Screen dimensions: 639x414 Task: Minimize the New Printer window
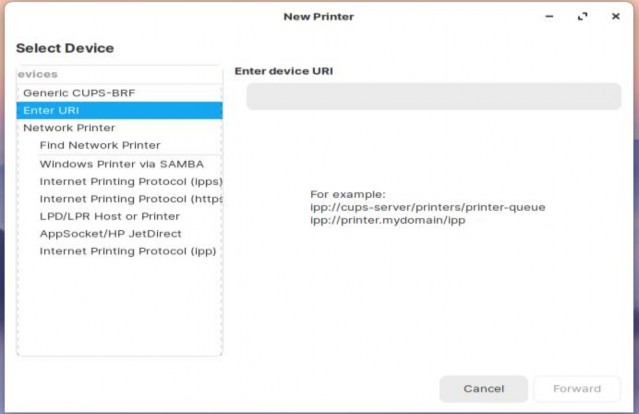pyautogui.click(x=549, y=17)
